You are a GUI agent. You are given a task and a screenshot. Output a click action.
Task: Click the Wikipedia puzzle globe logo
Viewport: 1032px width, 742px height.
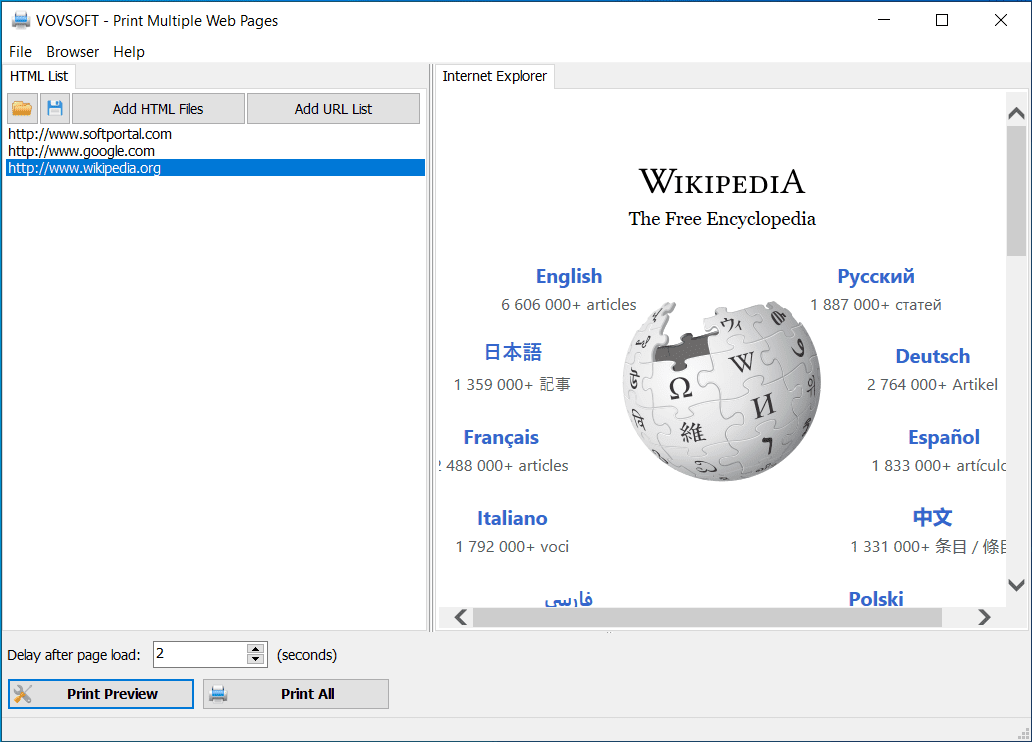click(x=722, y=390)
